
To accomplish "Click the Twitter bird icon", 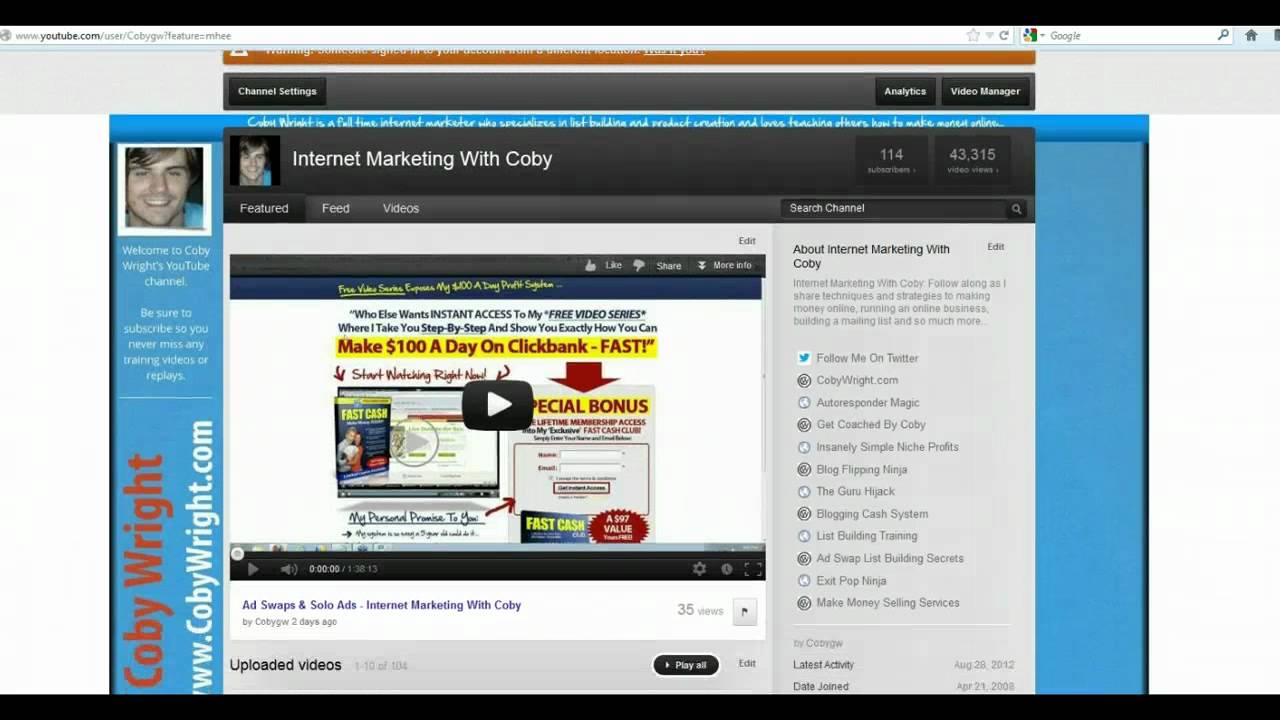I will pyautogui.click(x=804, y=358).
